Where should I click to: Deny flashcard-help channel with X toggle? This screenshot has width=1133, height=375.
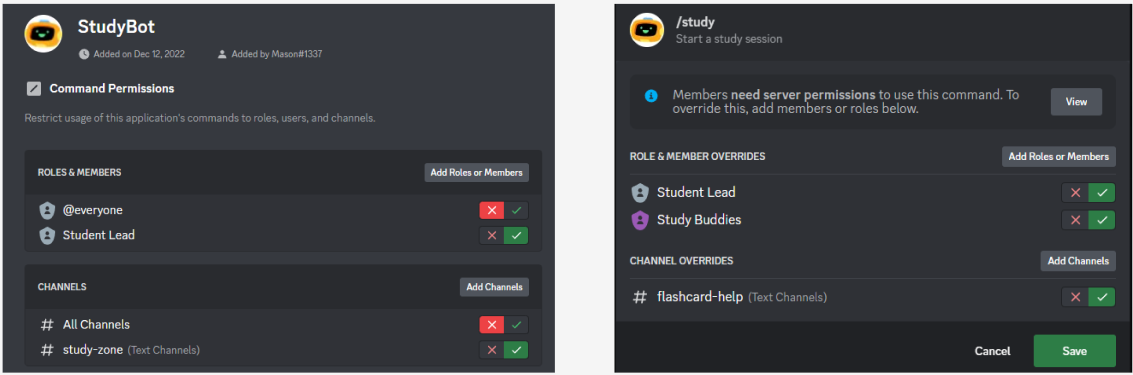[x=1075, y=297]
